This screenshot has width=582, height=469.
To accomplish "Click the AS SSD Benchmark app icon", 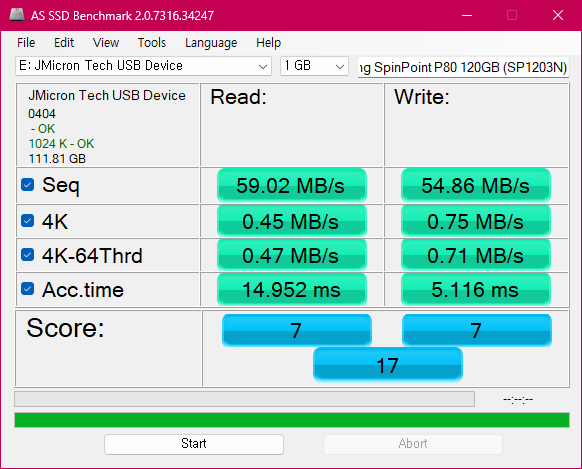I will point(17,15).
